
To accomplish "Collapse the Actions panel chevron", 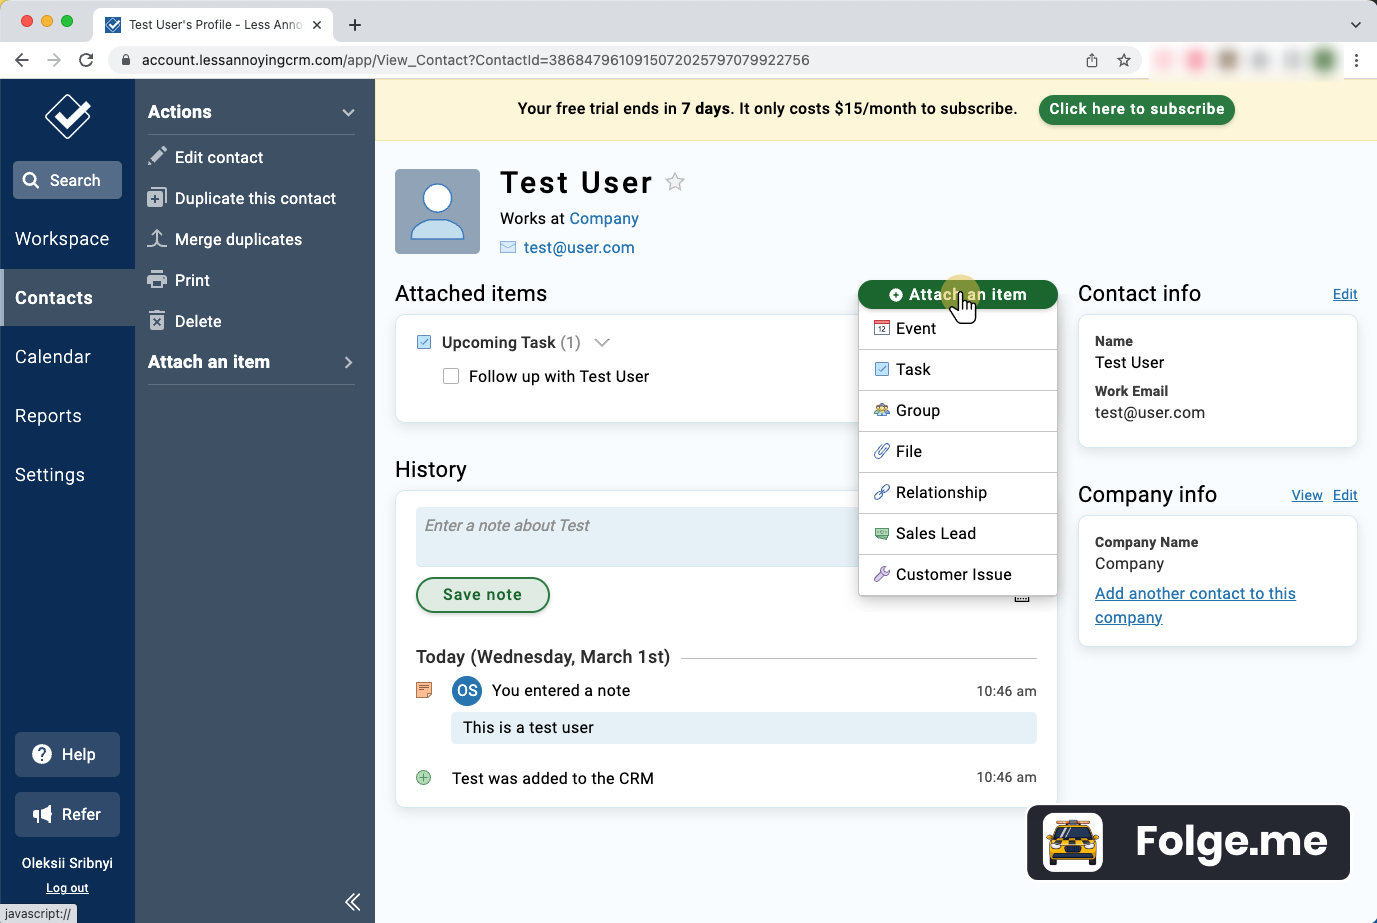I will (348, 112).
